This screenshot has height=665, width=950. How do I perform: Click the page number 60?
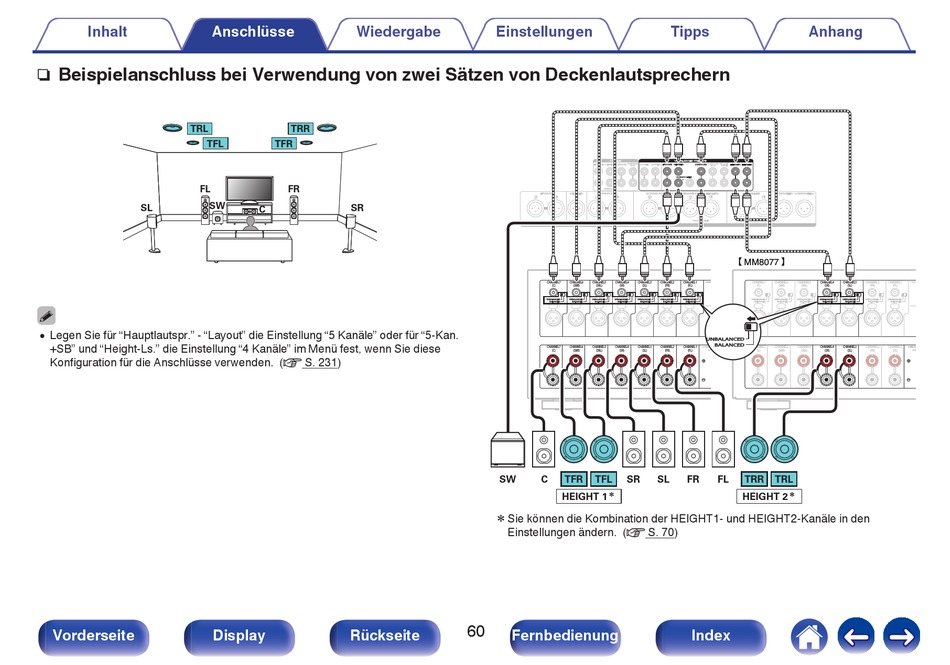pos(476,632)
